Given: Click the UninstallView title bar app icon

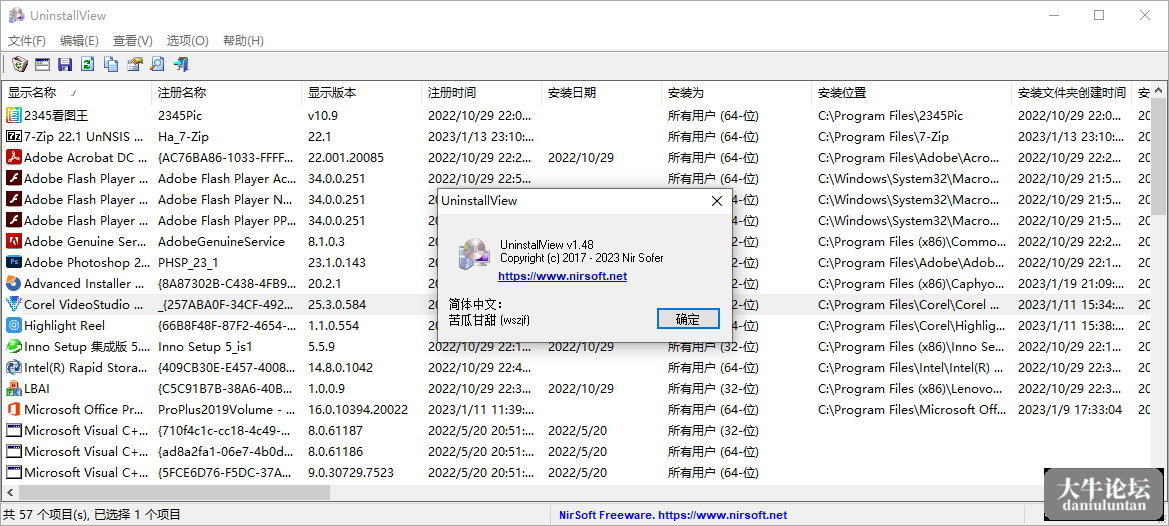Looking at the screenshot, I should (x=16, y=15).
